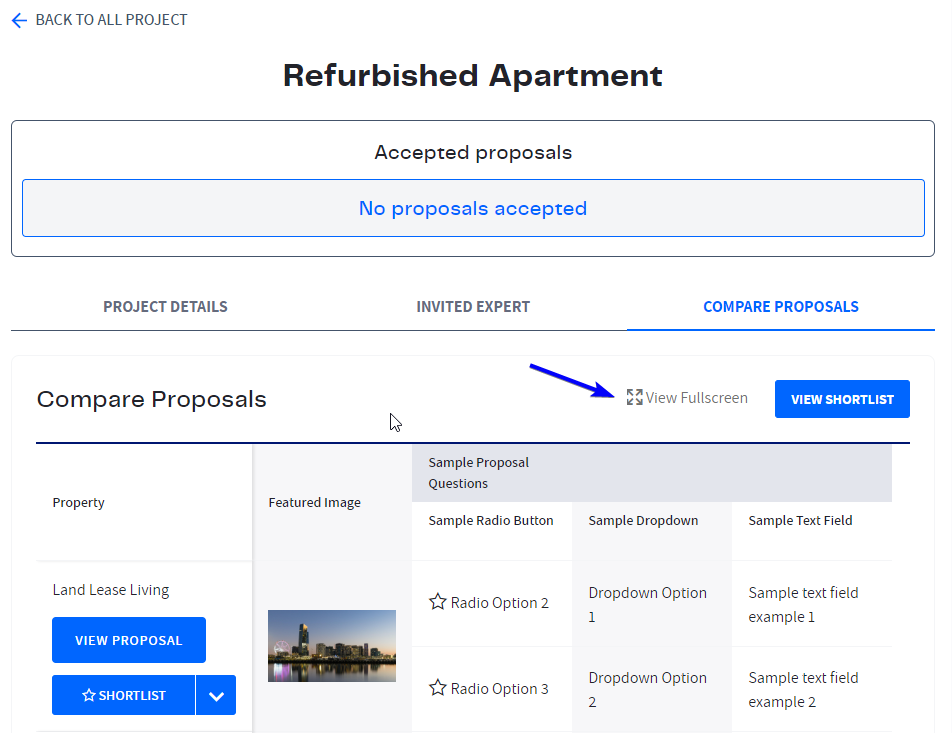
Task: Click the Sample Text Field column header
Action: [800, 520]
